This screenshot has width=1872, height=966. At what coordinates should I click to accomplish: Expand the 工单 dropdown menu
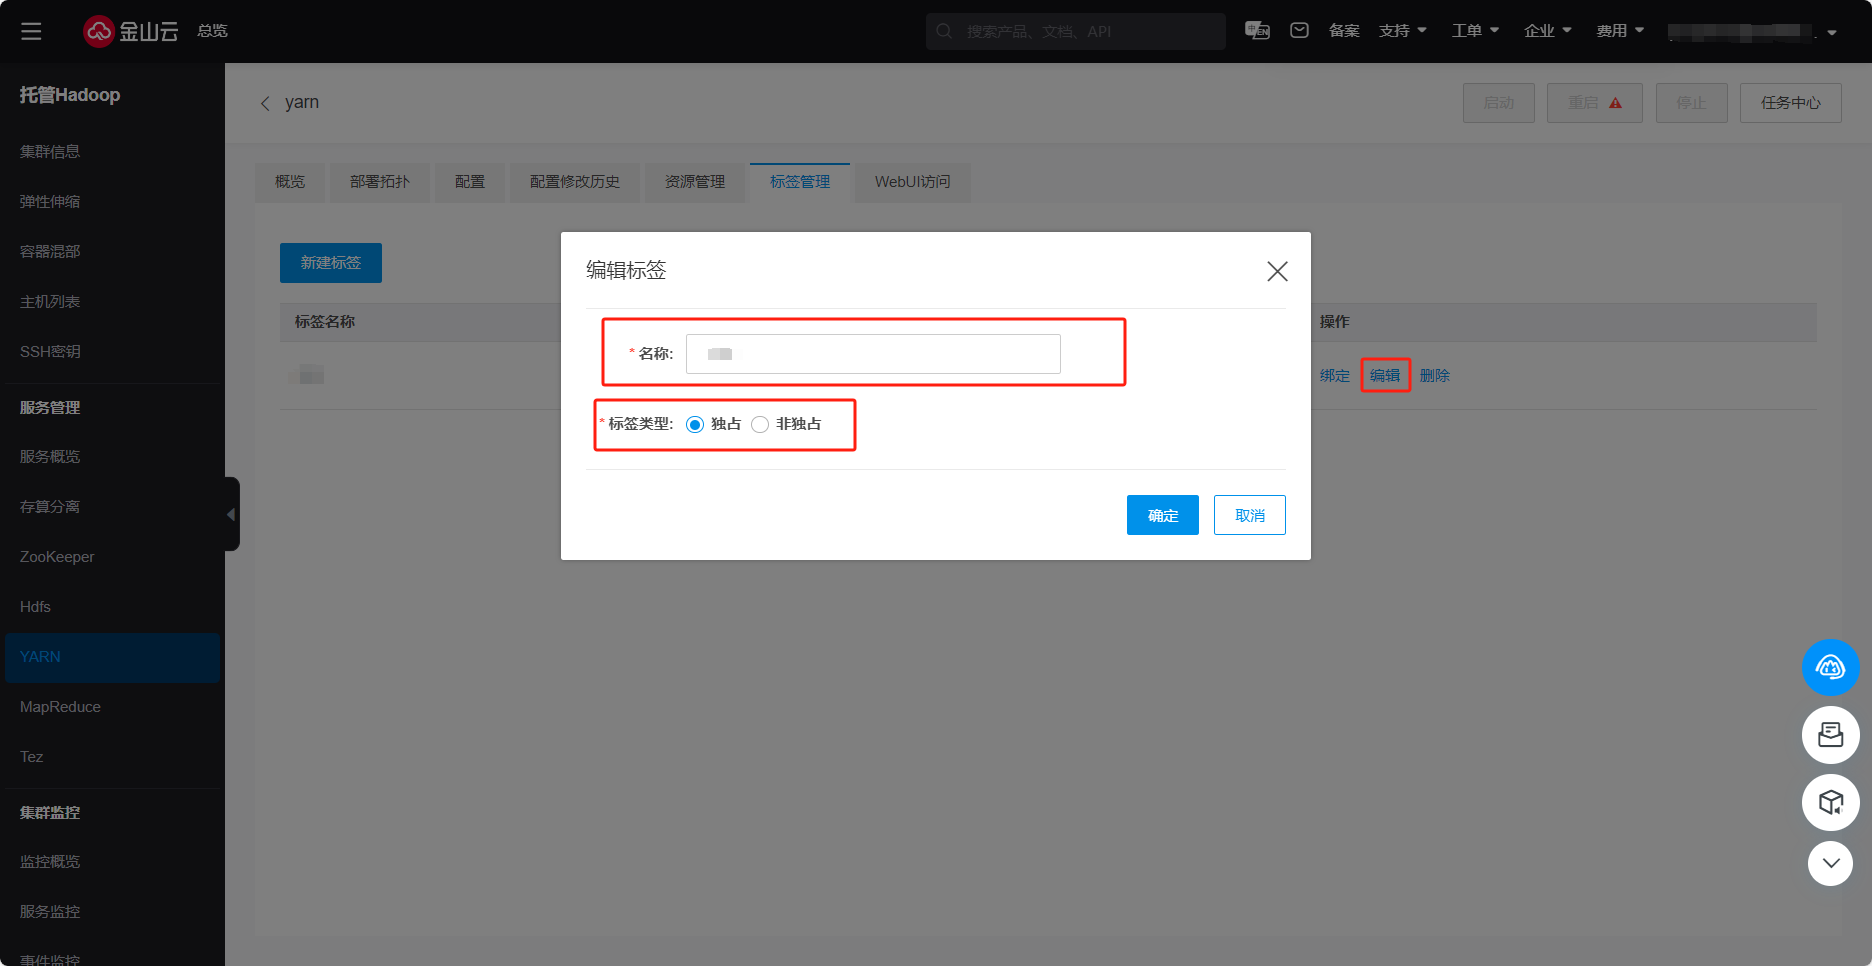click(x=1476, y=31)
